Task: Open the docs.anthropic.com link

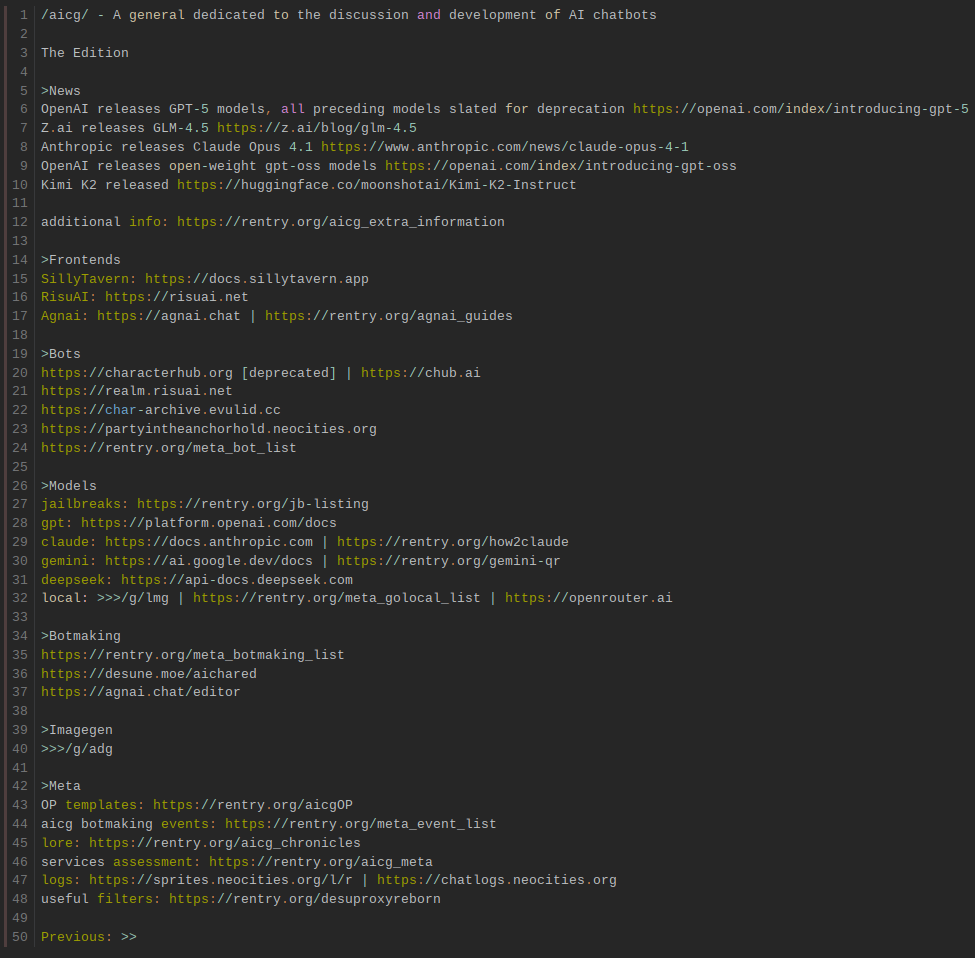Action: pos(209,542)
